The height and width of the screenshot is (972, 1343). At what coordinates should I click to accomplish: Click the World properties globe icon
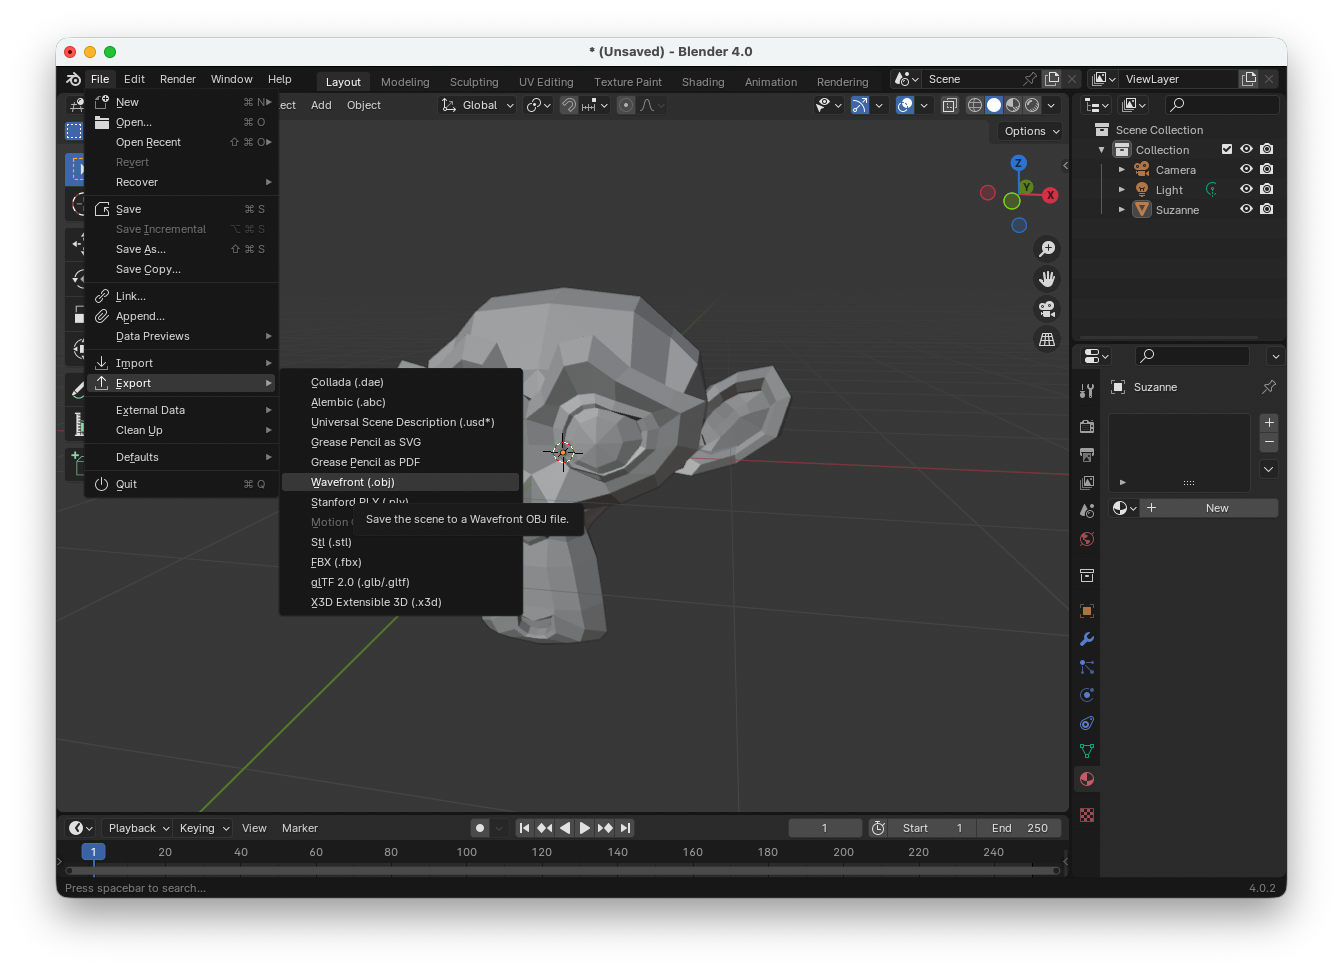1087,539
